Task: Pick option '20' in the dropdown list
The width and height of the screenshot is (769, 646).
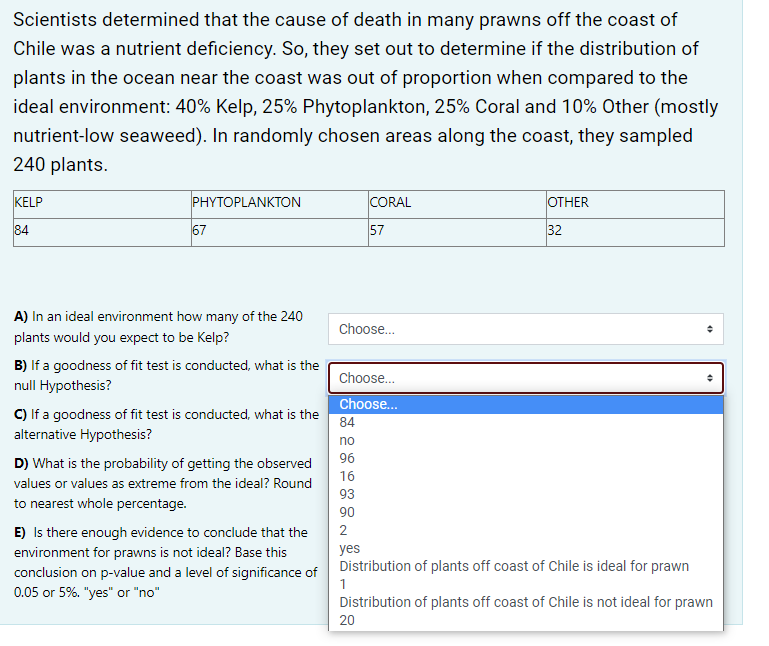Action: coord(526,620)
